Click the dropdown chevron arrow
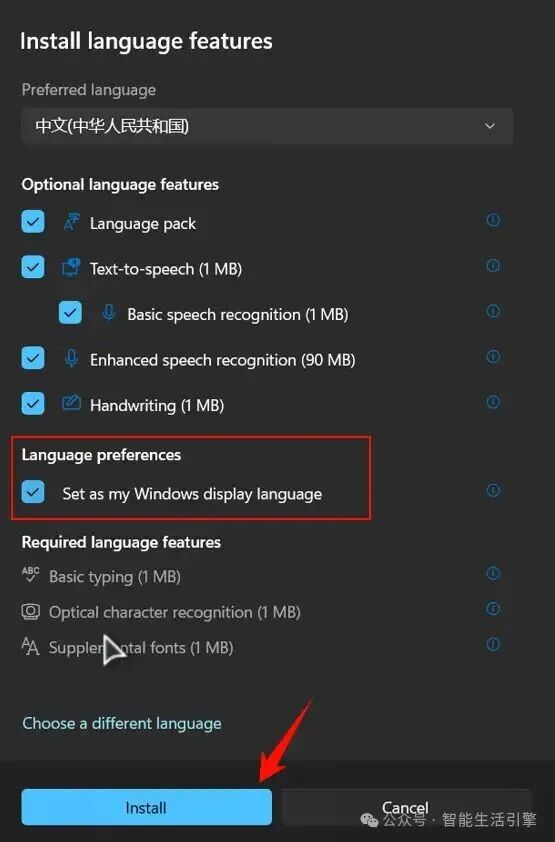The height and width of the screenshot is (842, 555). (x=490, y=126)
